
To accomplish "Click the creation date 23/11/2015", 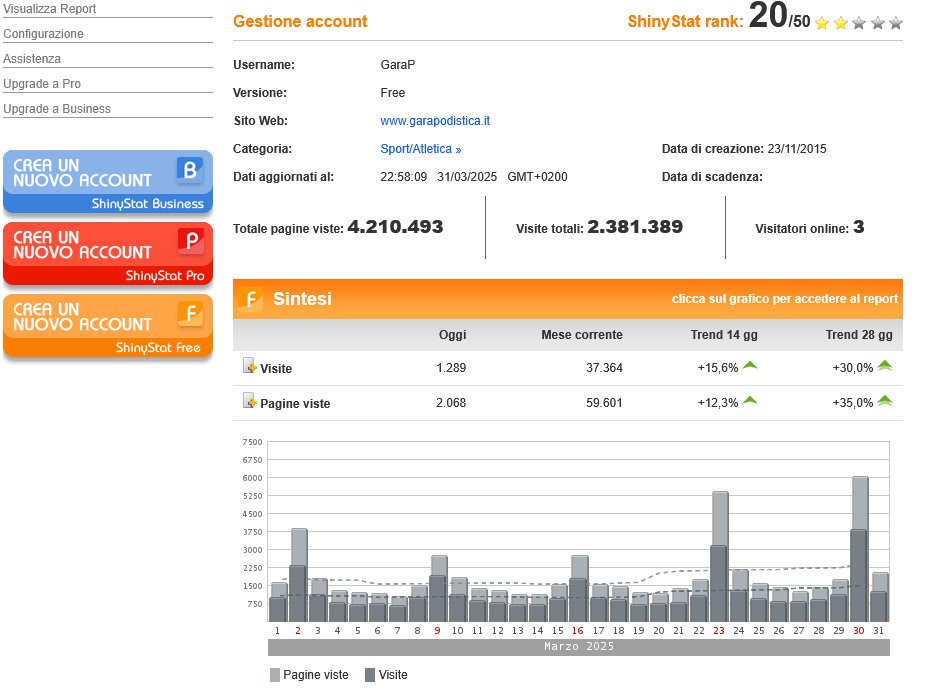I will 797,149.
